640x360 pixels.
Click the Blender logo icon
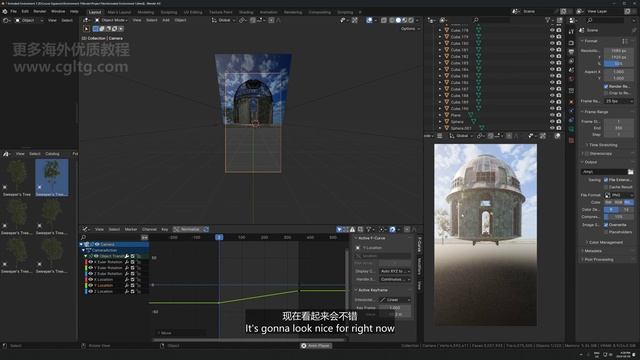click(x=4, y=11)
